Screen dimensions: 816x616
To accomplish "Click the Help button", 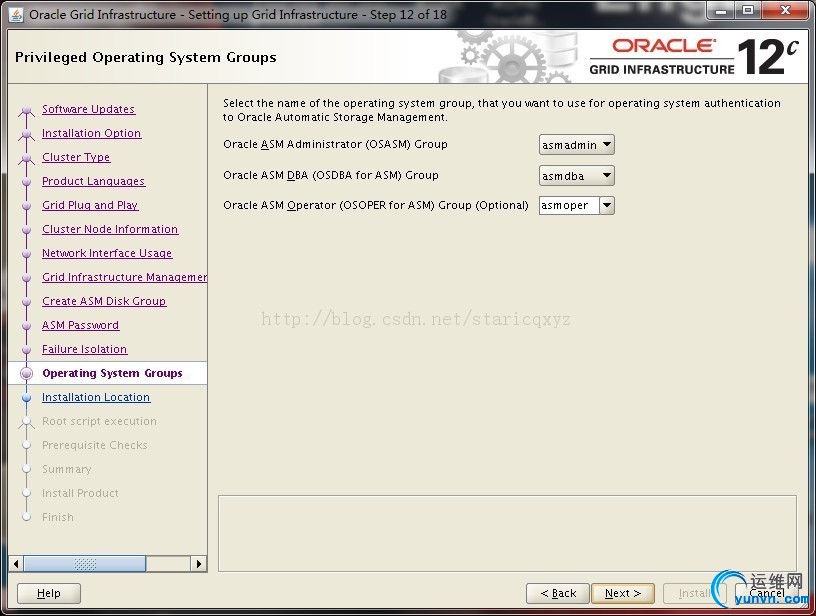I will tap(49, 593).
